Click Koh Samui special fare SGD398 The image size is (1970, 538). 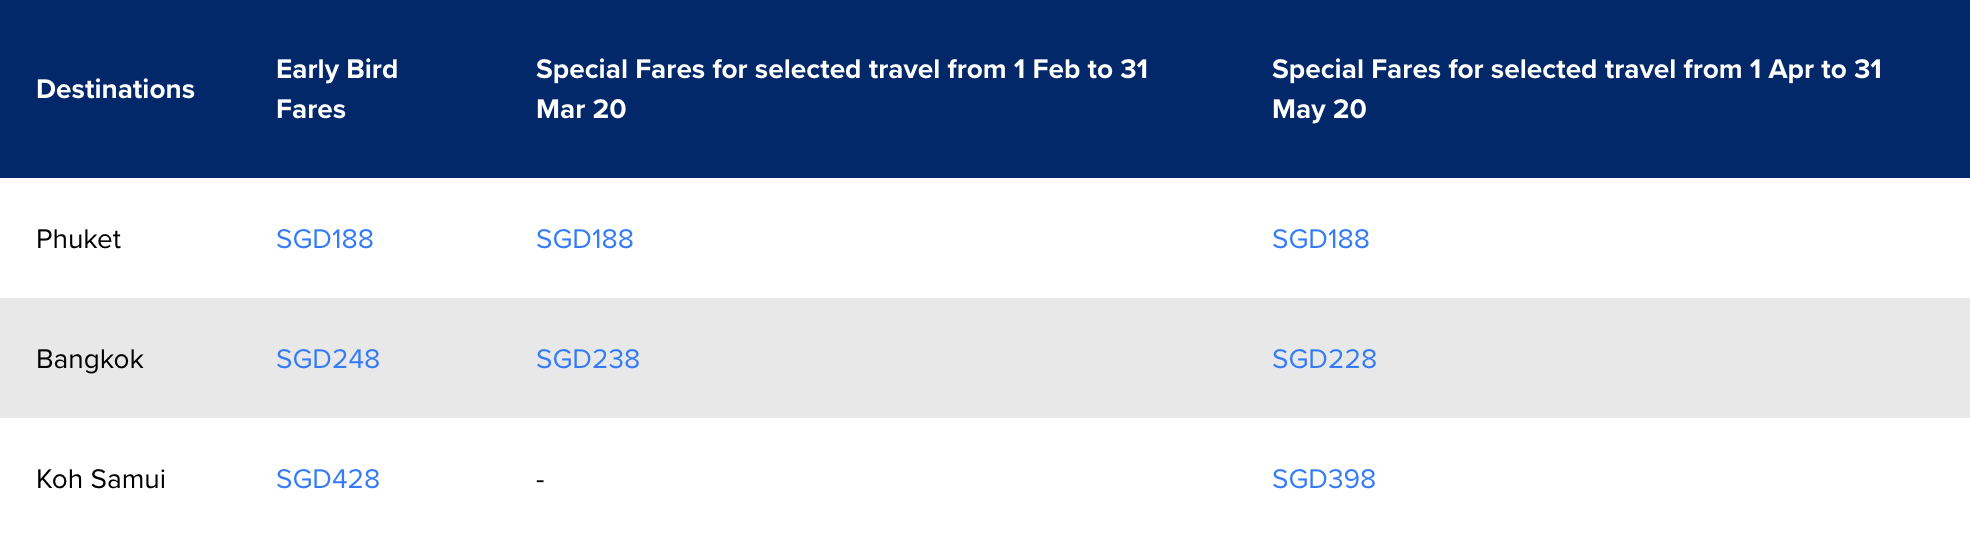click(x=1323, y=479)
